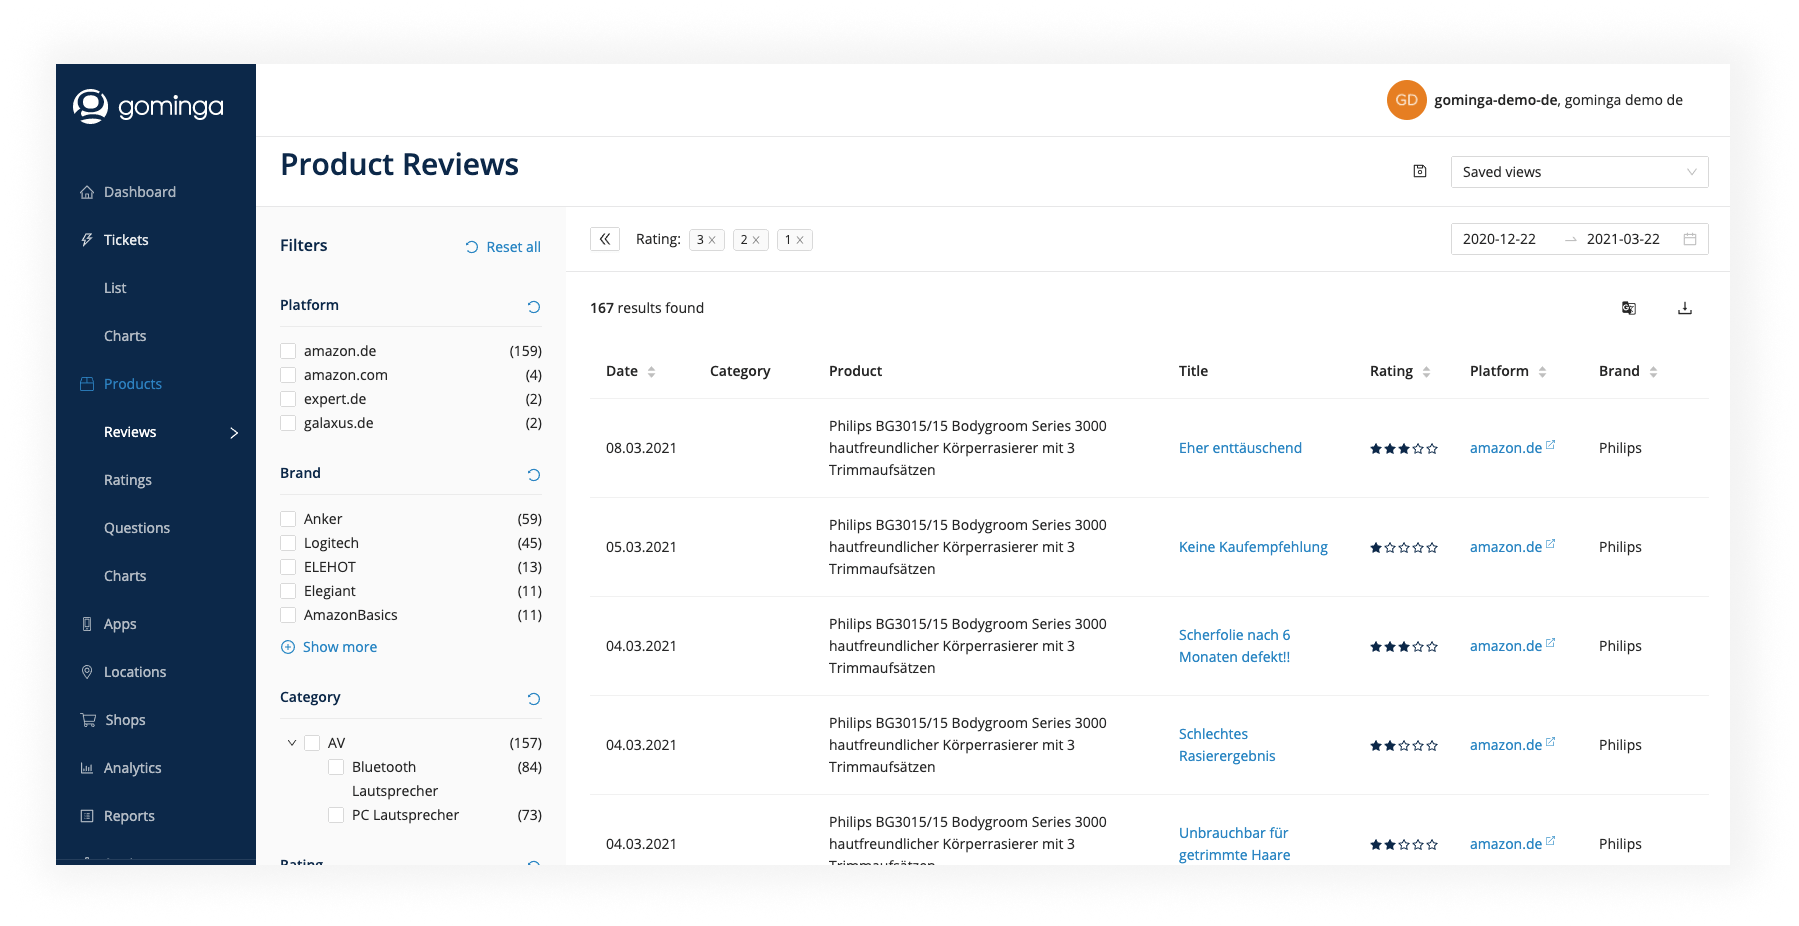This screenshot has height=926, width=1799.
Task: Click the translate reviews icon
Action: tap(1628, 308)
